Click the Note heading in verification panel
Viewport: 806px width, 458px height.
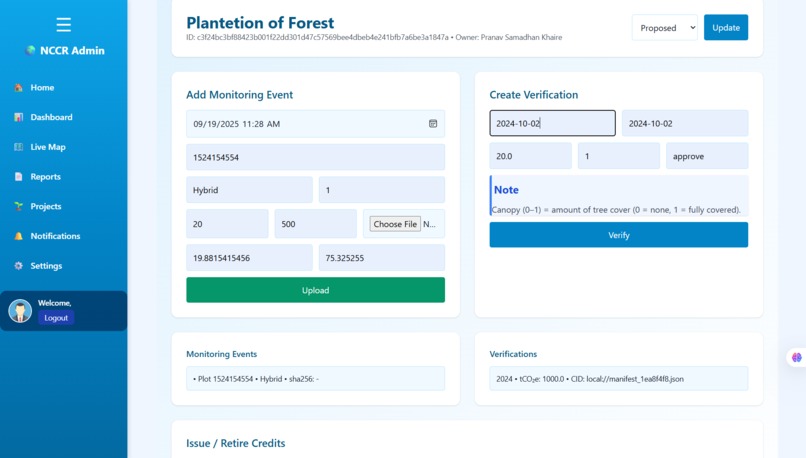[506, 190]
